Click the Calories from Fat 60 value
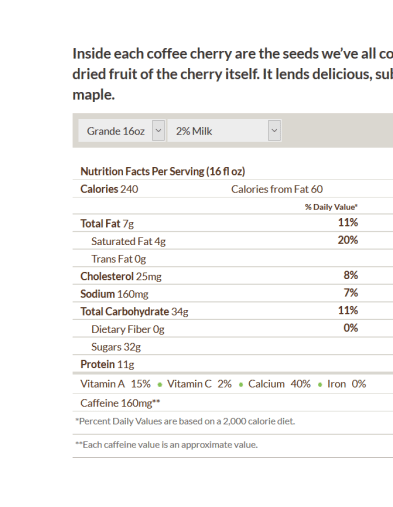393x507 pixels. point(277,189)
